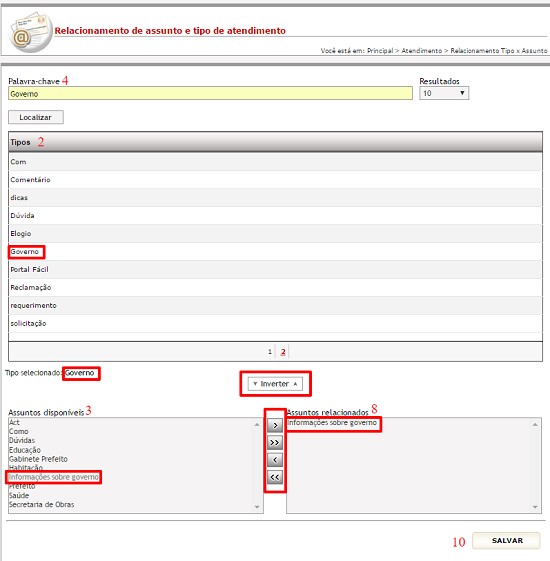
Task: Select the Reclamação type row
Action: [x=275, y=287]
